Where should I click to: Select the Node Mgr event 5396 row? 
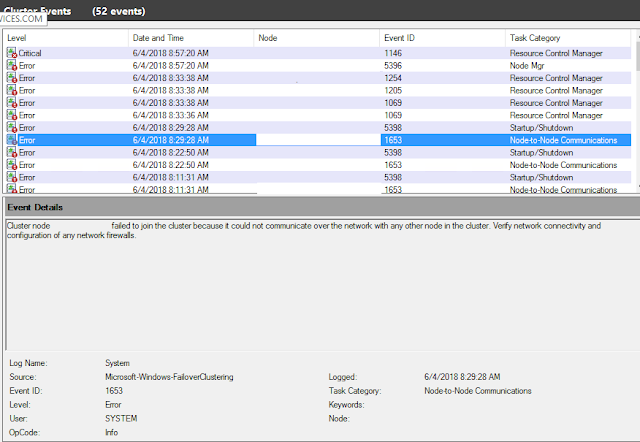click(317, 65)
